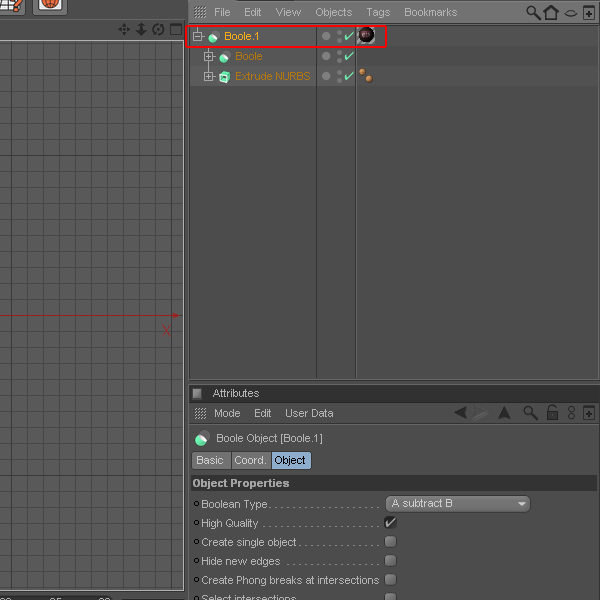Screen dimensions: 600x600
Task: Disable Extrude NURBS with green checkmark
Action: pos(349,76)
